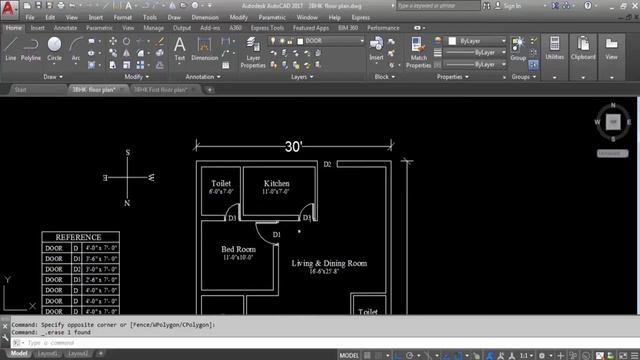Expand the Annotation panel
This screenshot has width=640, height=360.
tap(203, 77)
